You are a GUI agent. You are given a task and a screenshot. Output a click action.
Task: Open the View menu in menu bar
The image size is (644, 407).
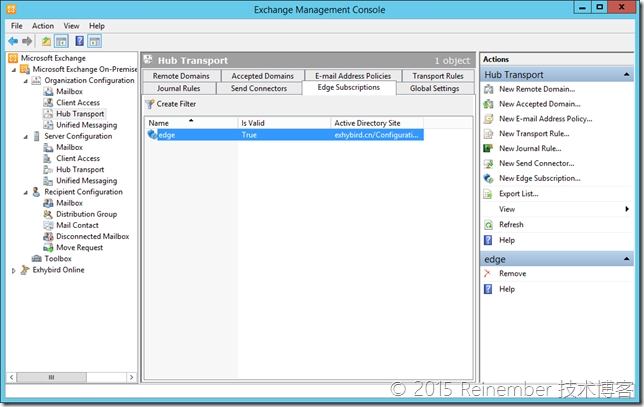point(71,26)
